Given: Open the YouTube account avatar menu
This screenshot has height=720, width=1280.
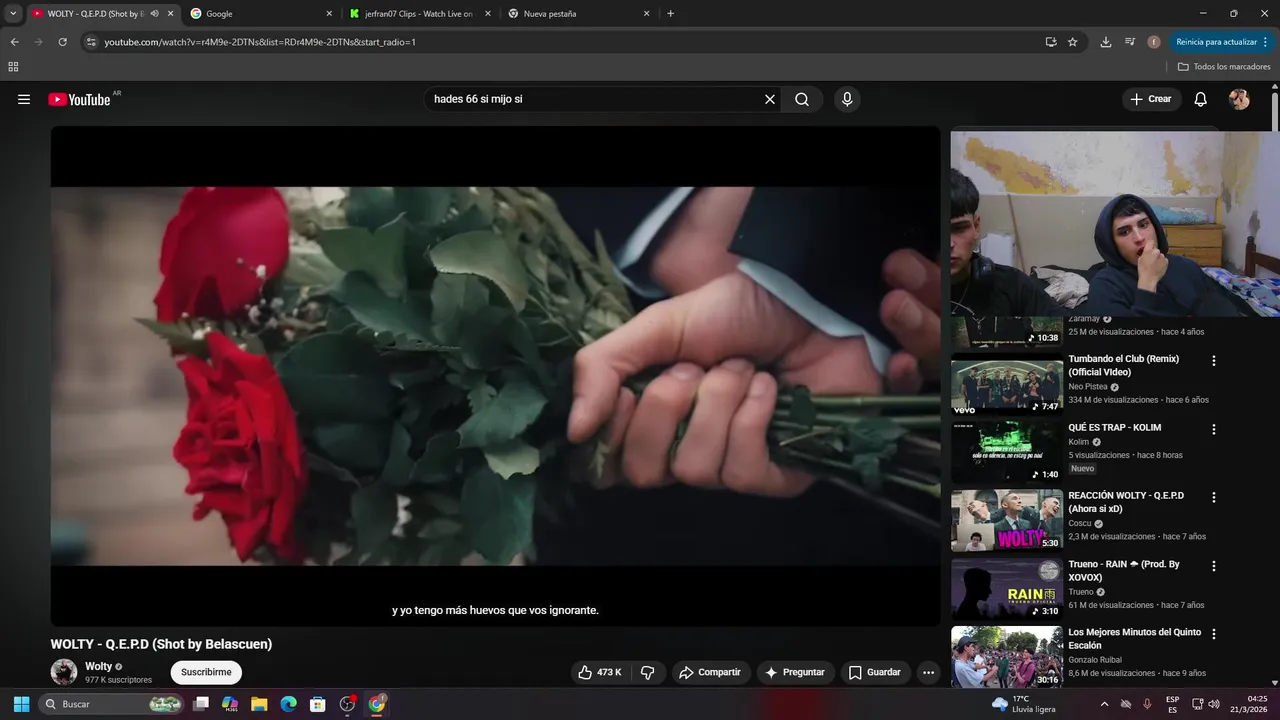Looking at the screenshot, I should pos(1239,99).
